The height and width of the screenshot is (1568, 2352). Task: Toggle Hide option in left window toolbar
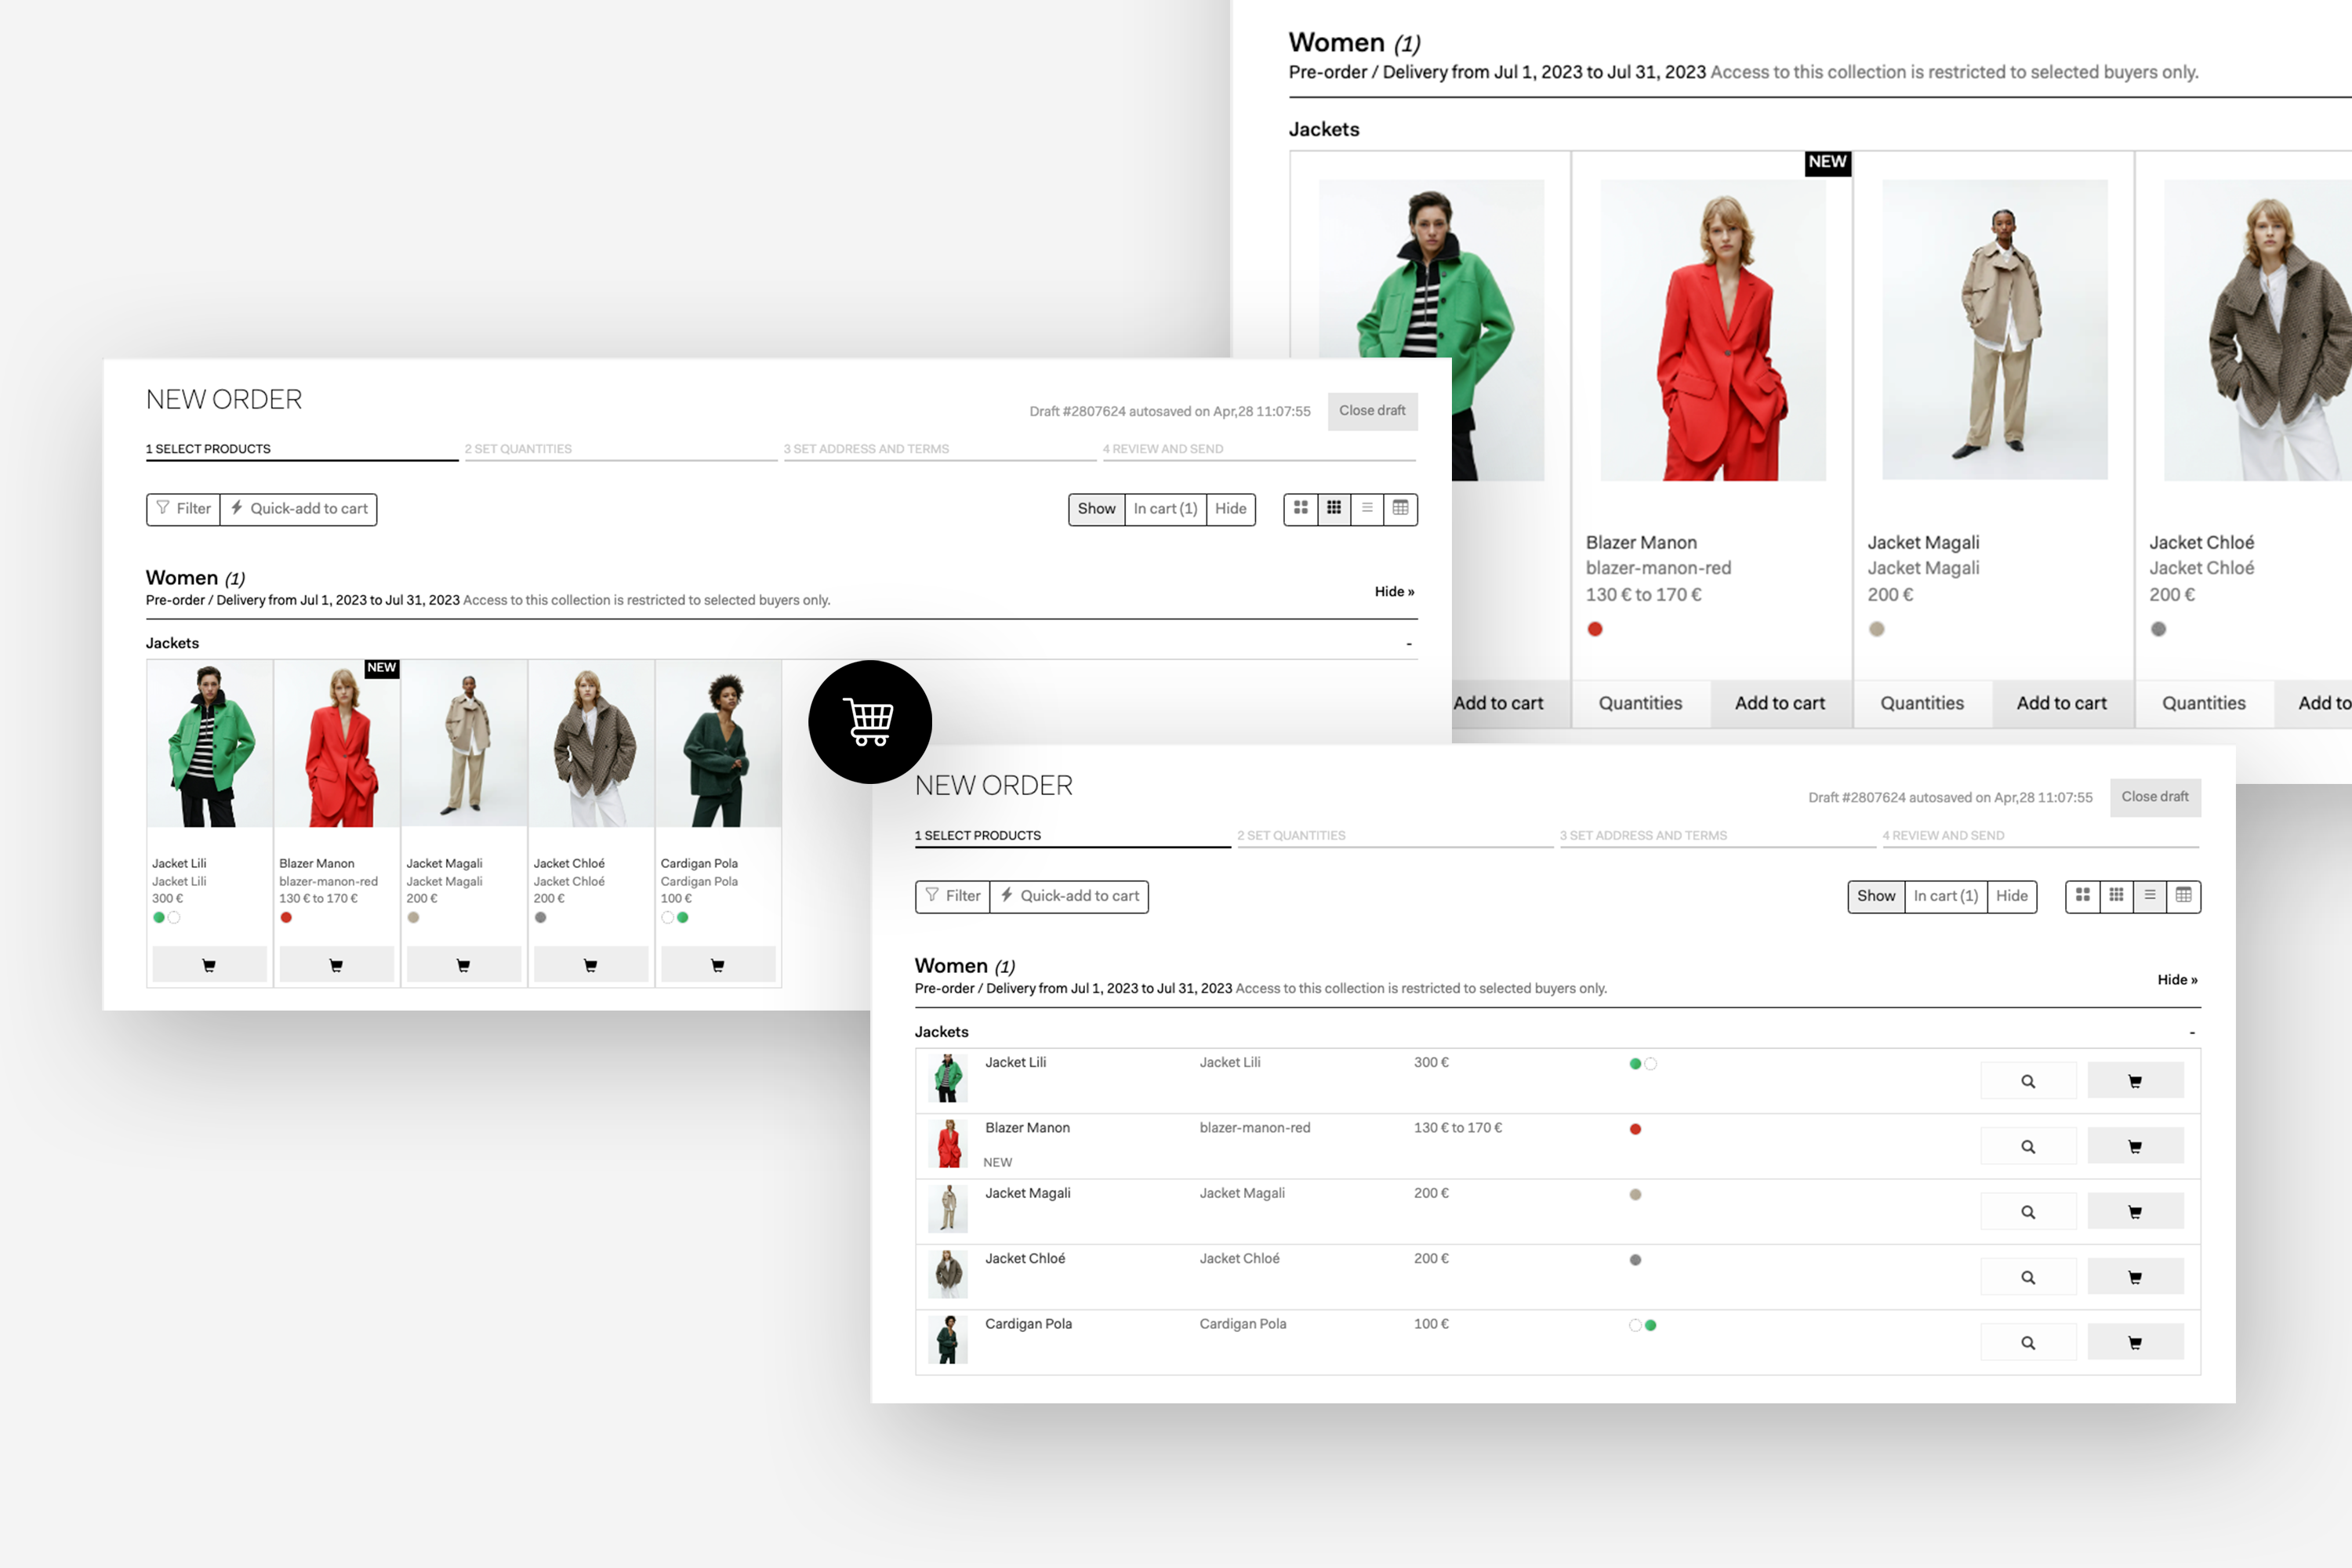(1230, 509)
